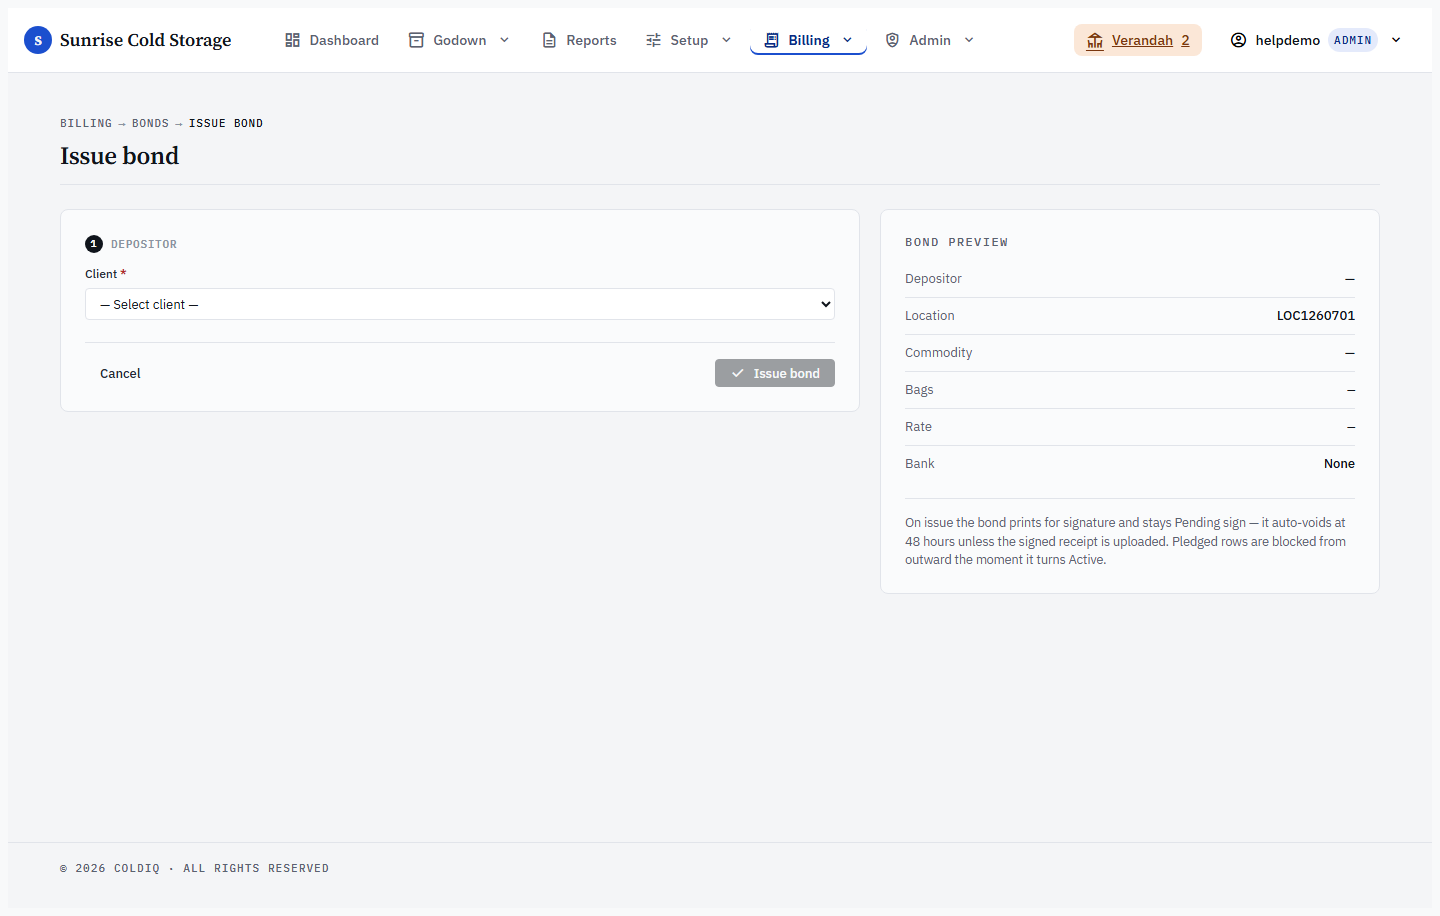Viewport: 1440px width, 916px height.
Task: Click the BONDS breadcrumb
Action: click(x=150, y=123)
